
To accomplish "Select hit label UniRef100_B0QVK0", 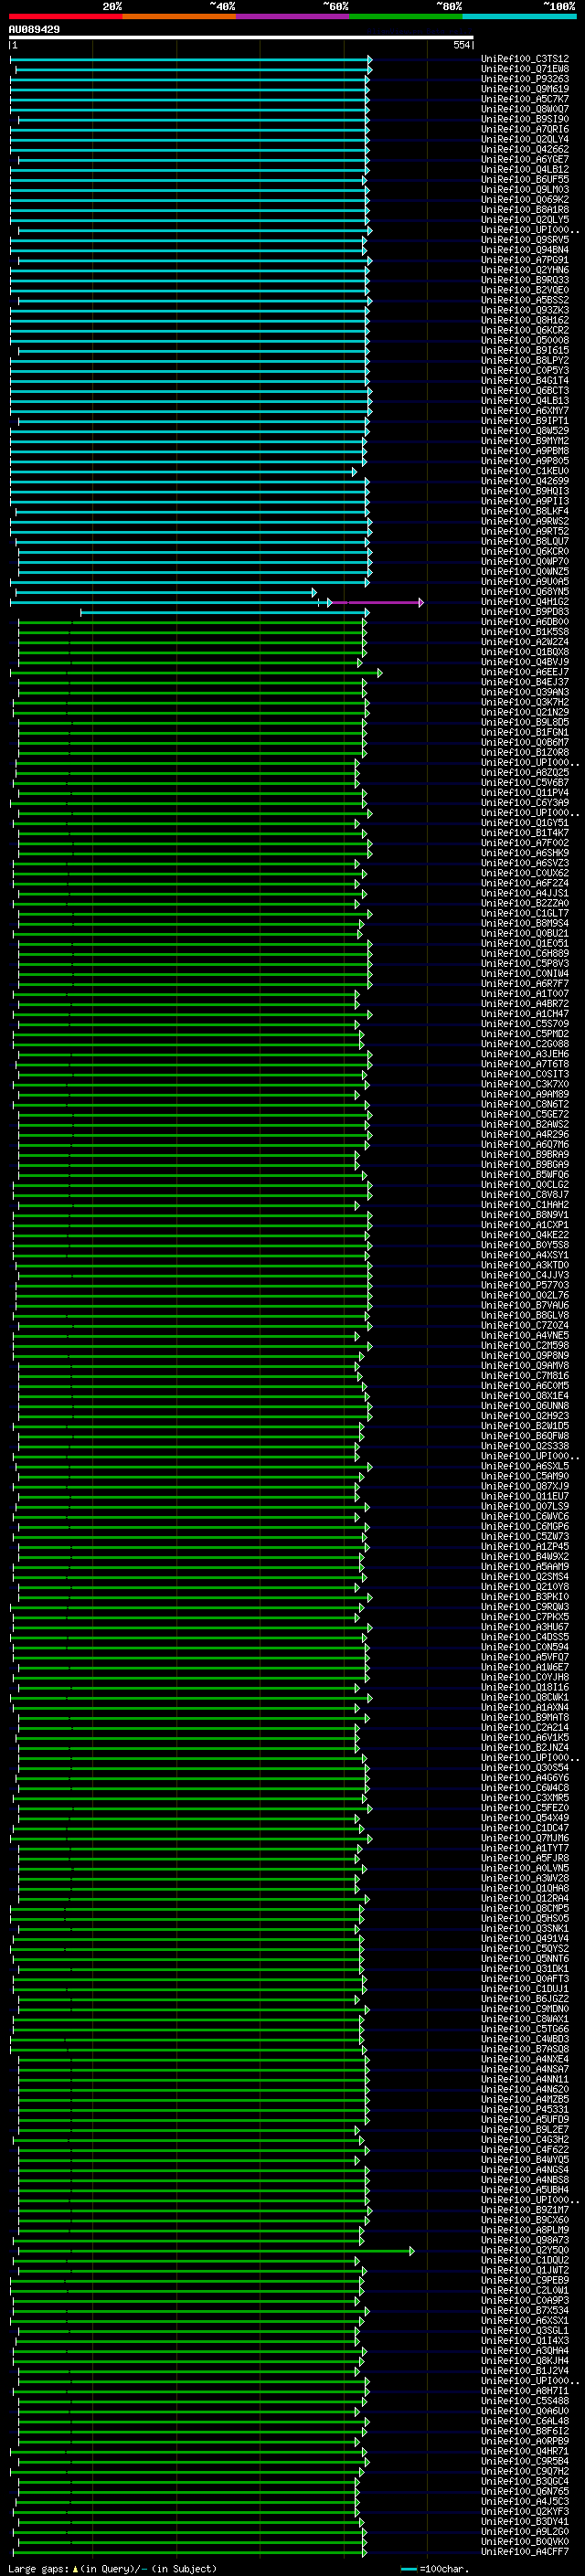I will coord(525,2542).
